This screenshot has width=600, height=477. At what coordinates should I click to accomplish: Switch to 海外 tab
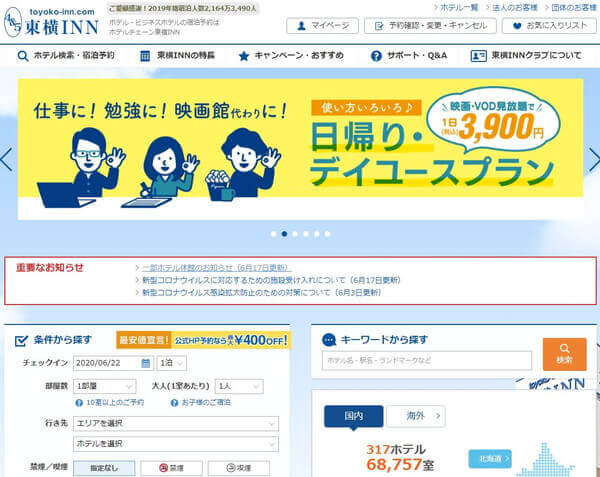(416, 416)
